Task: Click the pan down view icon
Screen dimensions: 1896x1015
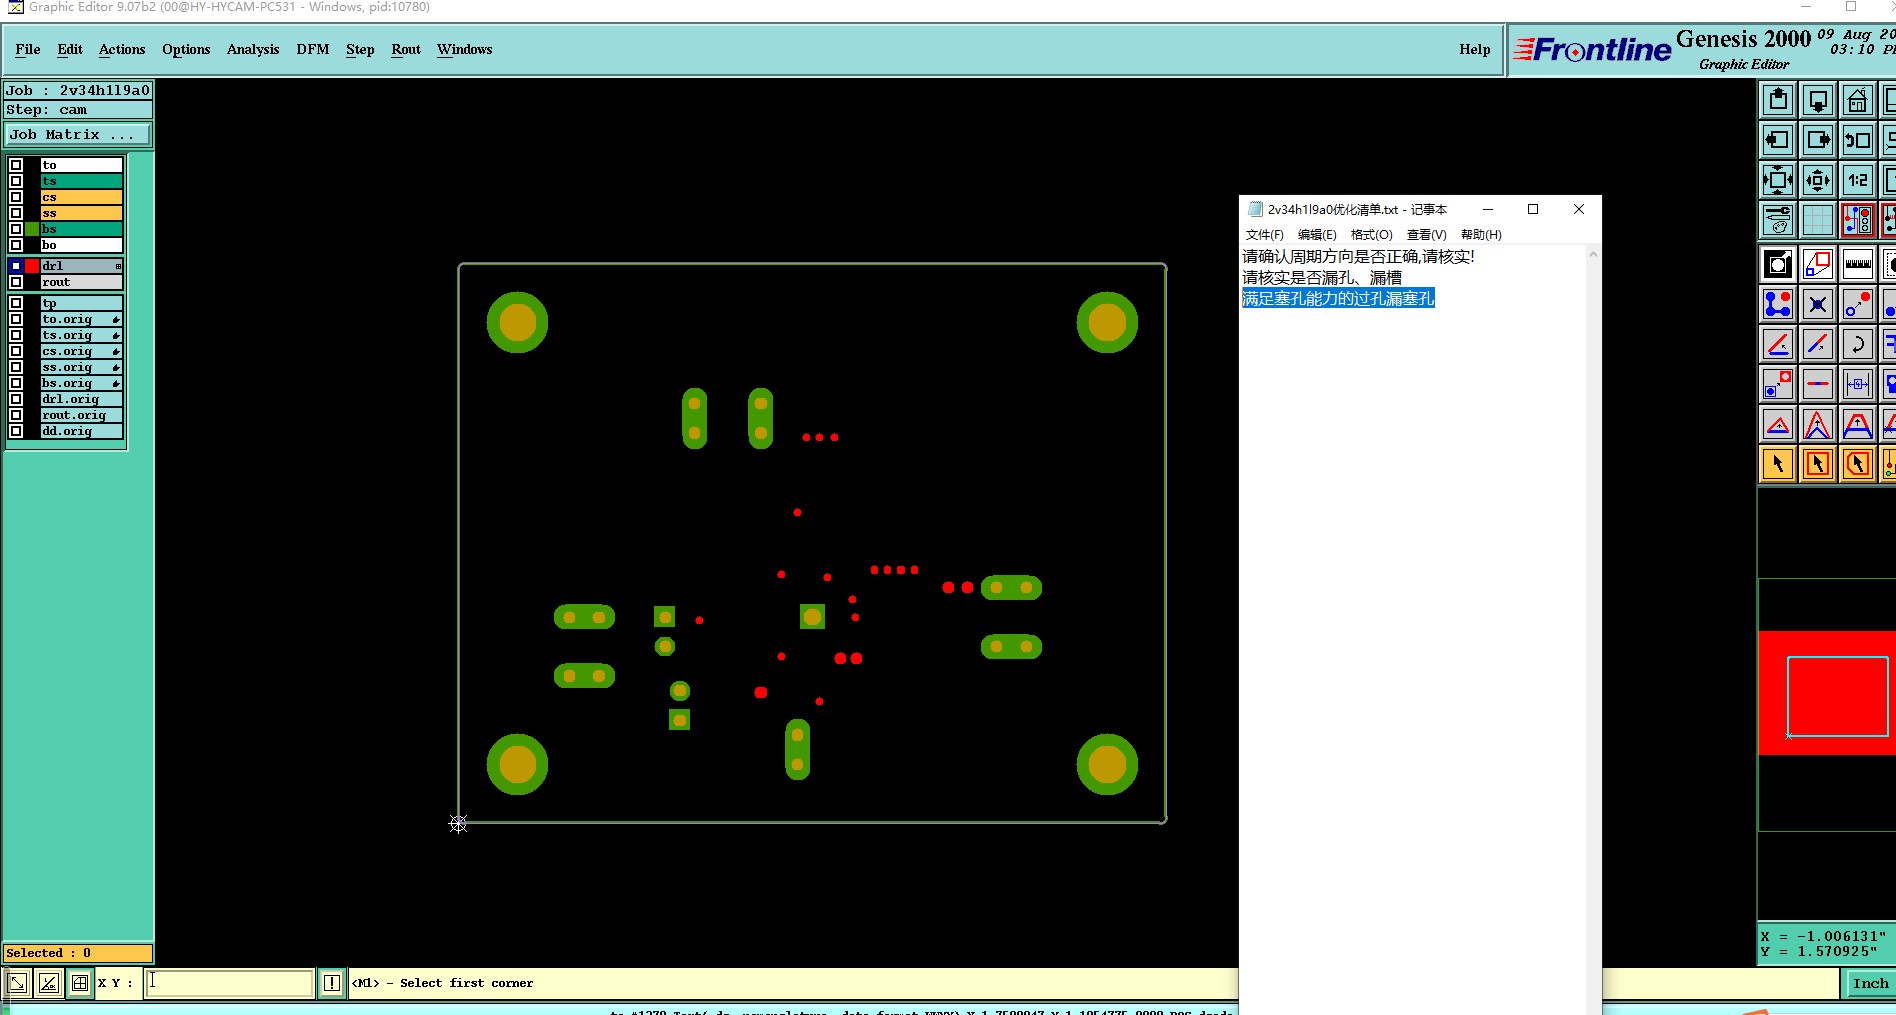Action: click(1818, 100)
